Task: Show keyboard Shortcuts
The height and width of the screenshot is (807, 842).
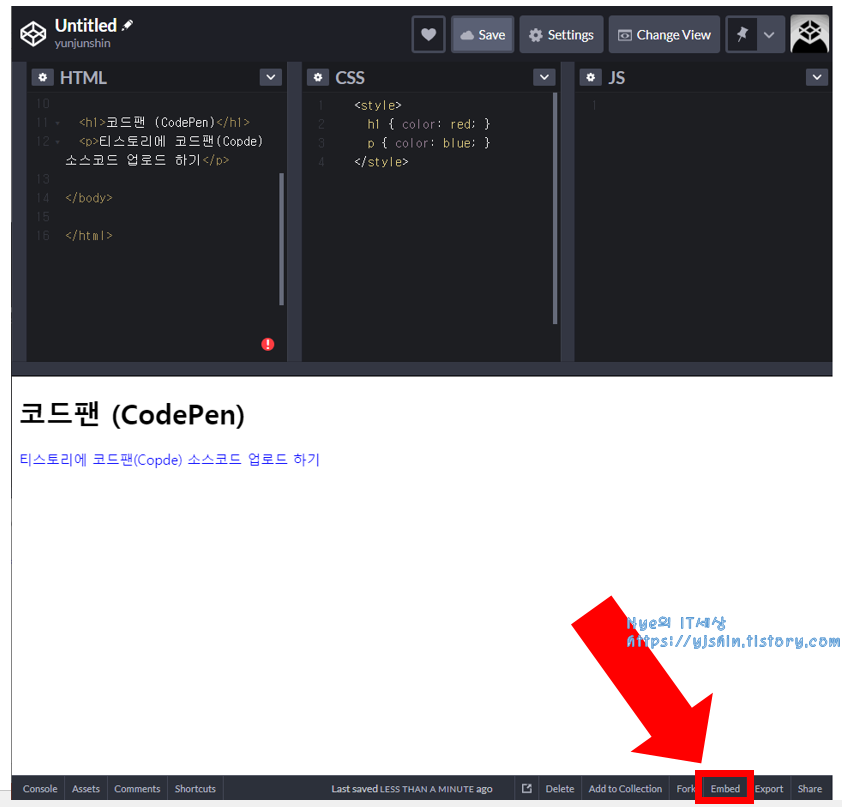Action: (195, 788)
